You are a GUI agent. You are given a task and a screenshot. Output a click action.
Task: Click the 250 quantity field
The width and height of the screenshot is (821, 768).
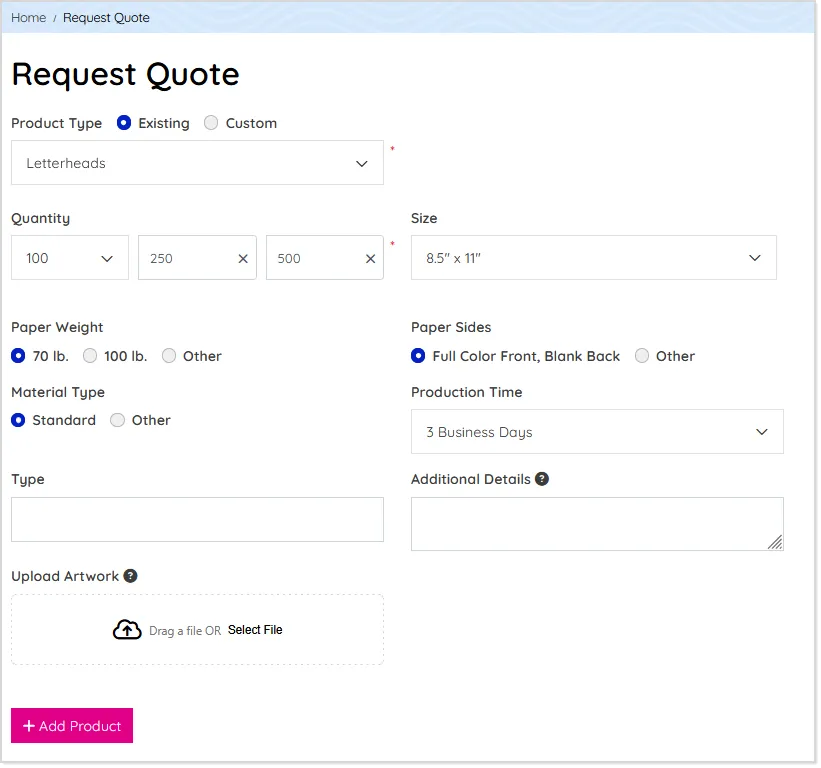(x=197, y=258)
